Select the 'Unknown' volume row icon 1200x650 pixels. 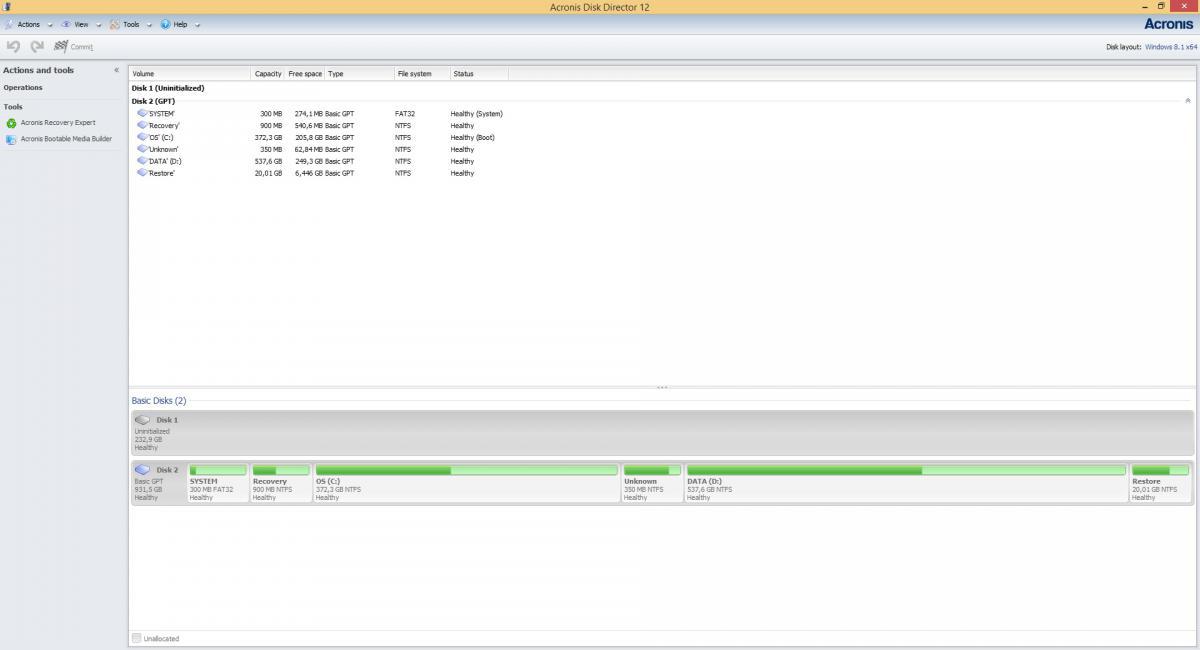click(x=142, y=149)
